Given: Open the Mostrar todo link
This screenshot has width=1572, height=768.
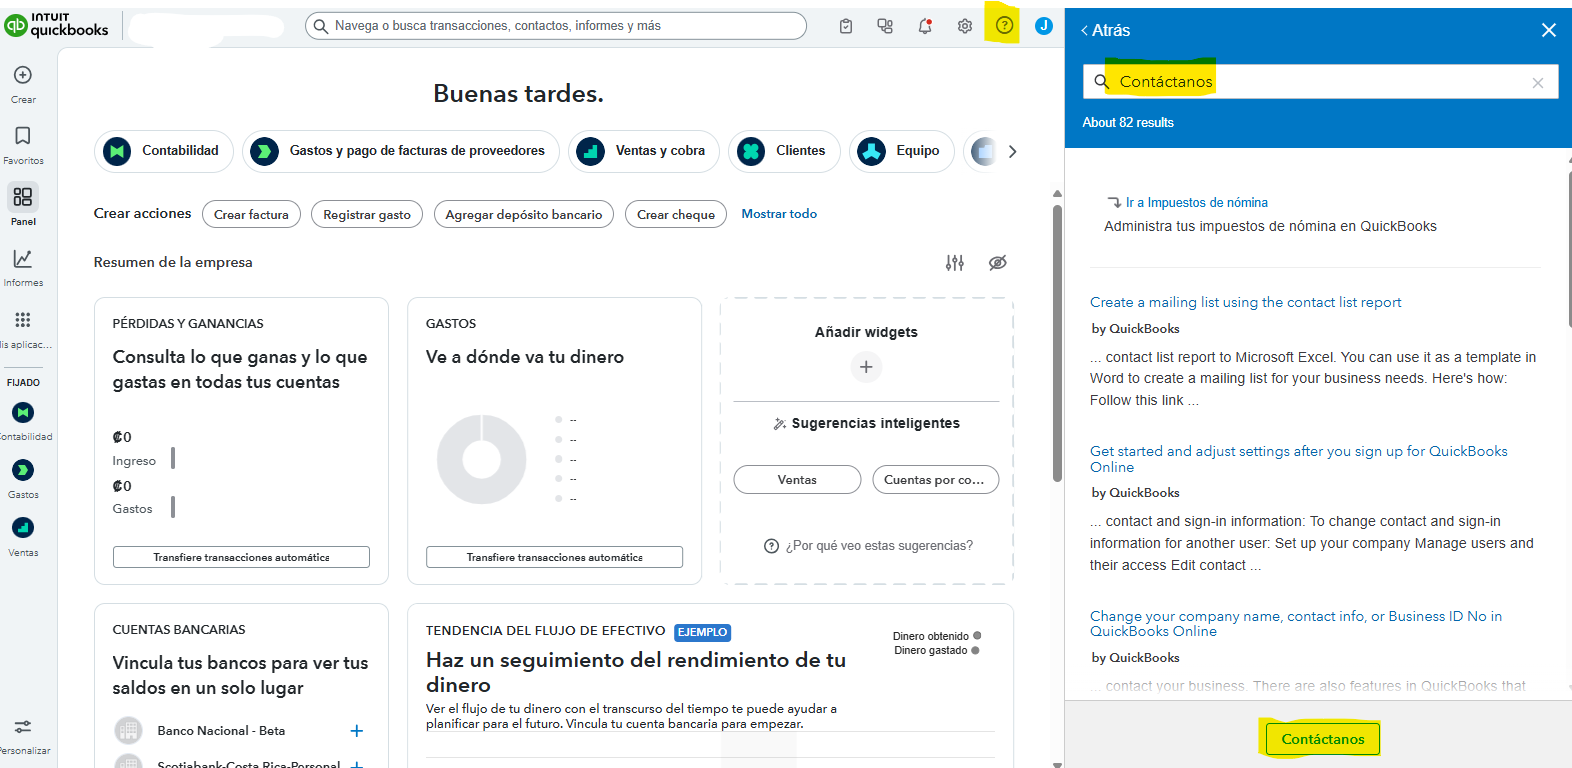Looking at the screenshot, I should pos(779,214).
